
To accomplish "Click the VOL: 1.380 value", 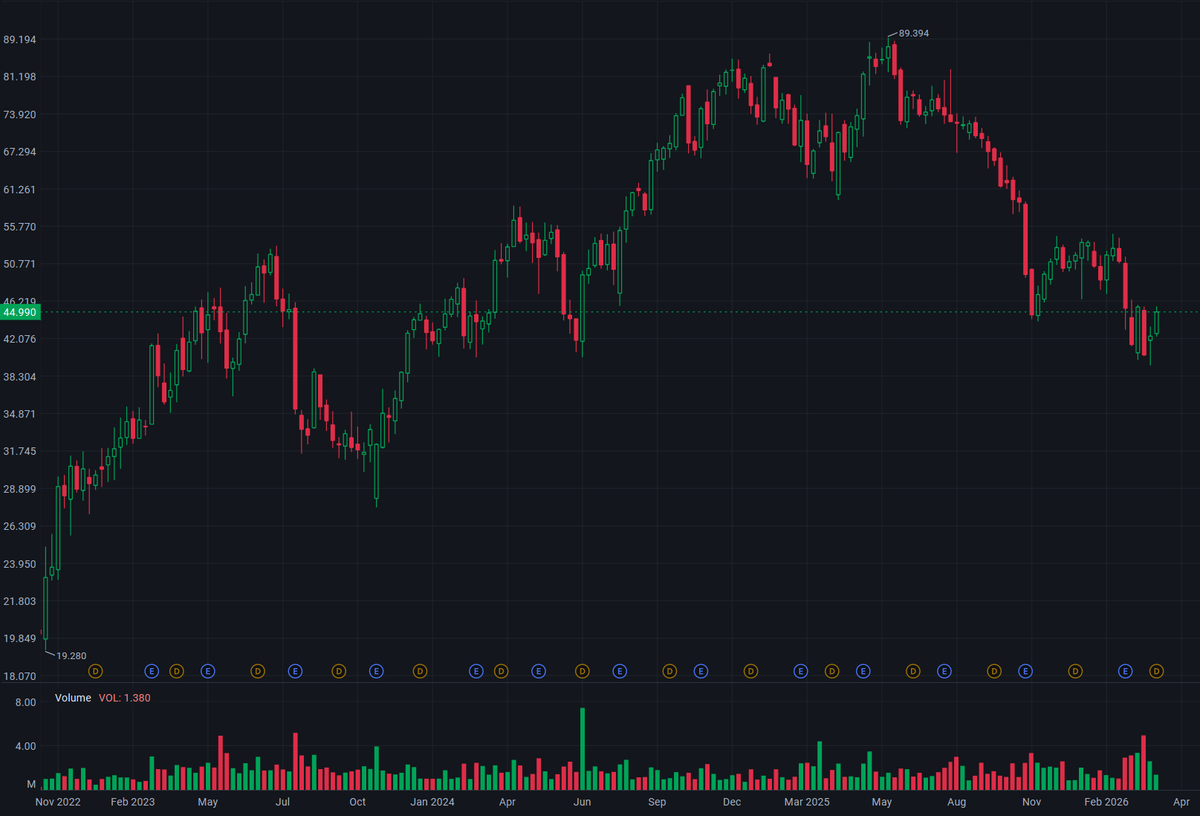I will click(x=125, y=698).
